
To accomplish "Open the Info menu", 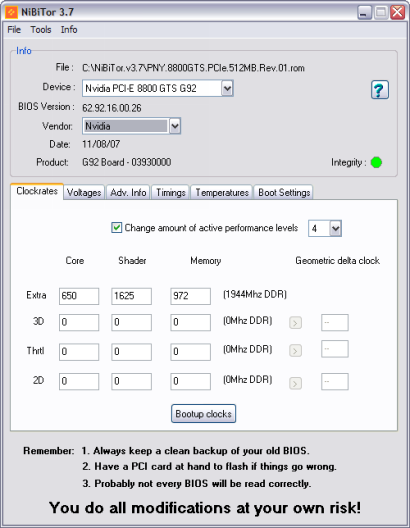I will click(69, 30).
